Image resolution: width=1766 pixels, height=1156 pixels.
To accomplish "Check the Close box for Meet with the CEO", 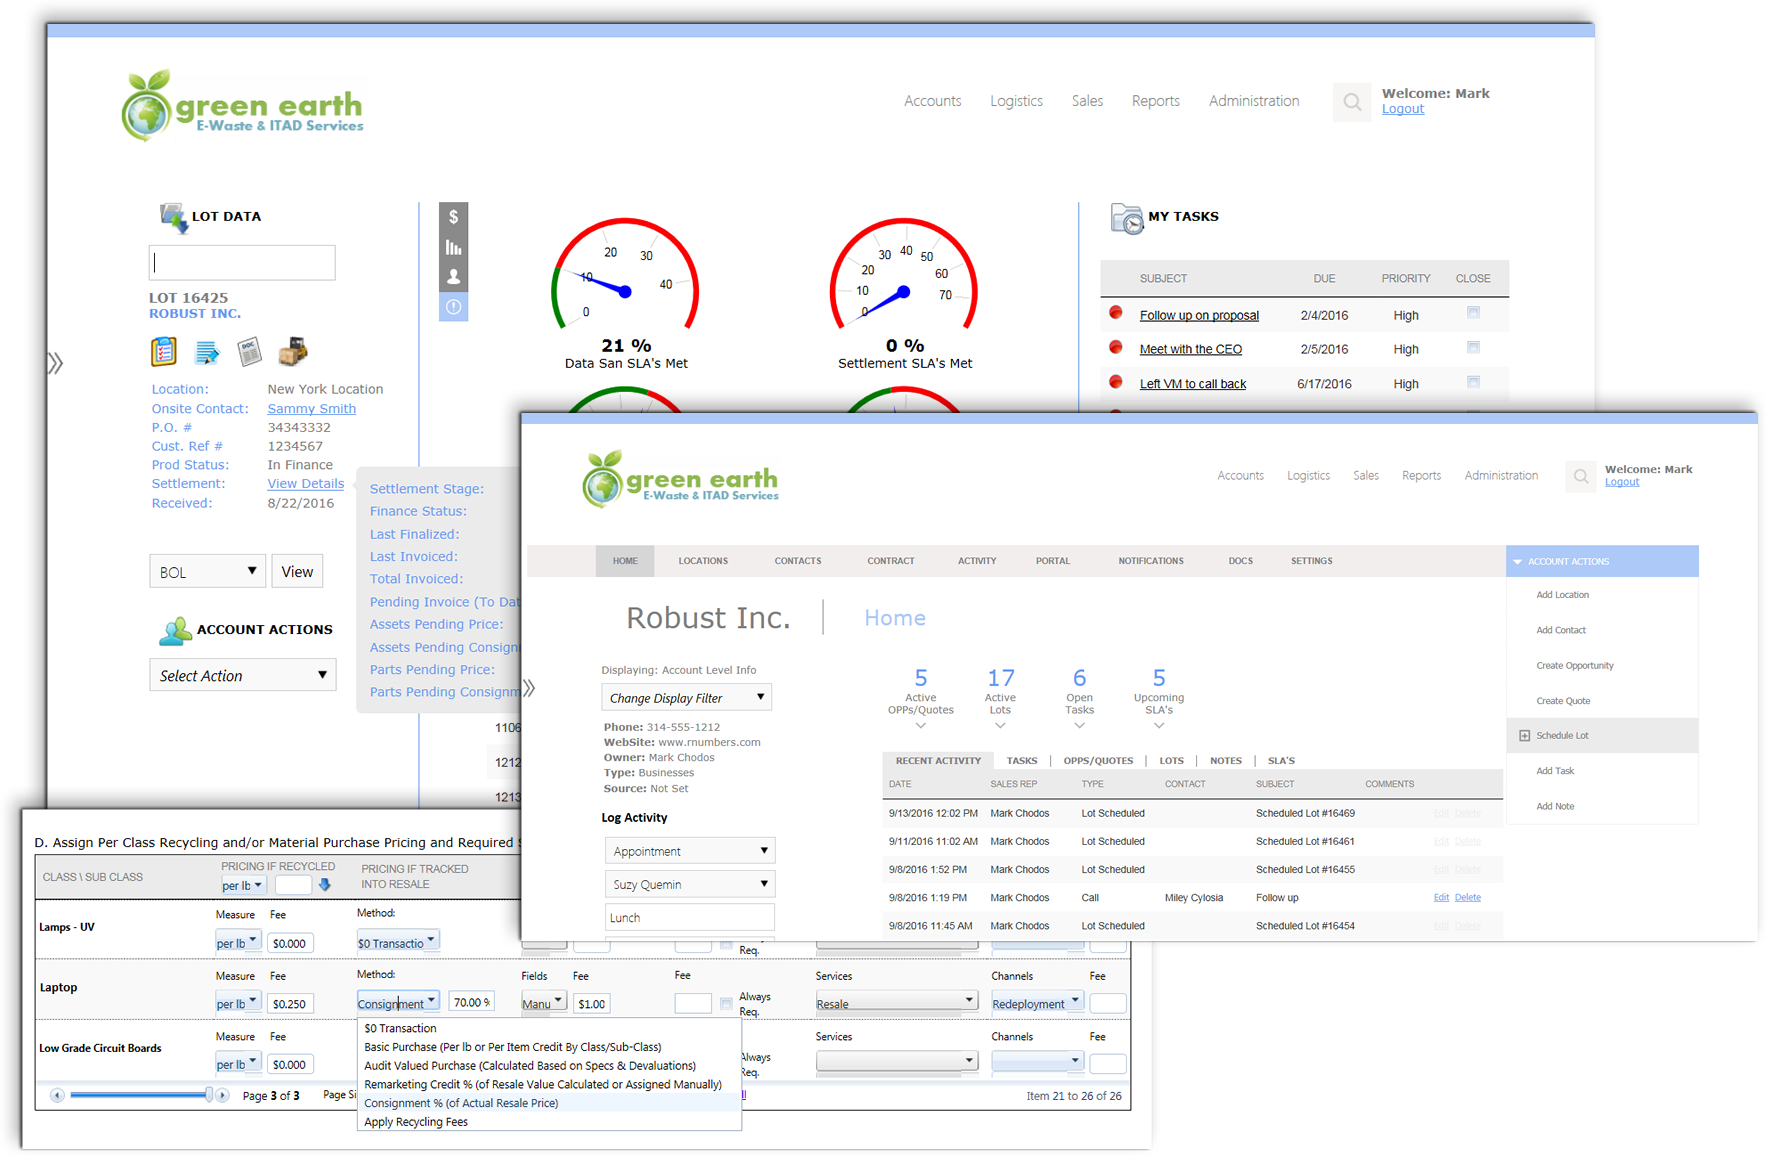I will pos(1473,347).
